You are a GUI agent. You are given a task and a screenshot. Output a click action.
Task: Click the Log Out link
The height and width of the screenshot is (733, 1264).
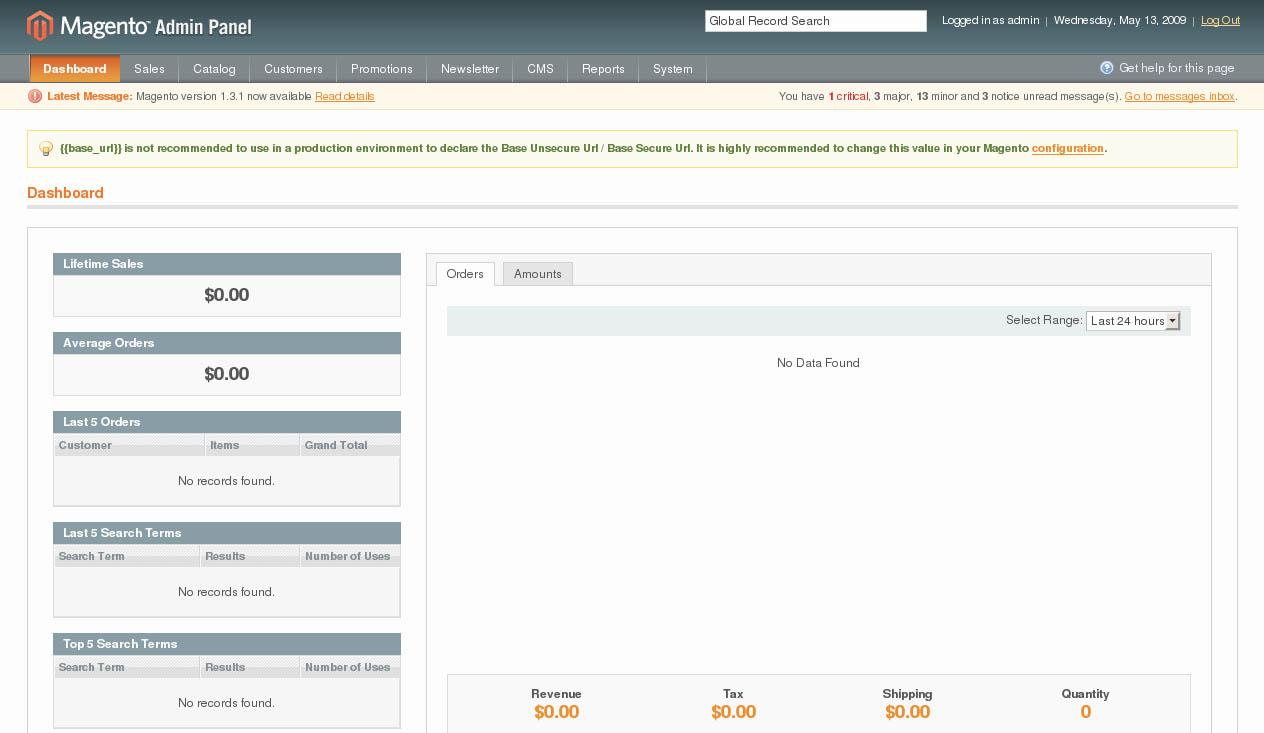pos(1220,20)
